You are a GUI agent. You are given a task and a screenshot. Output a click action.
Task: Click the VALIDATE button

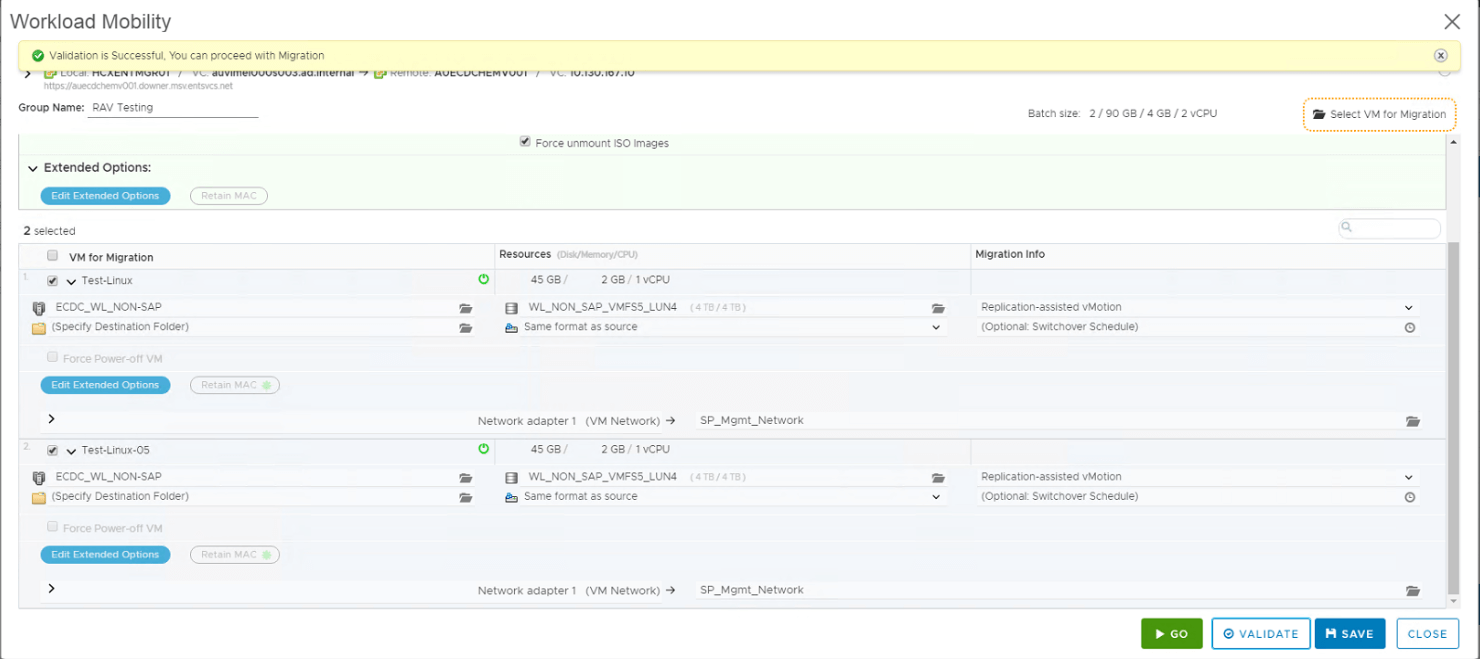[1260, 633]
